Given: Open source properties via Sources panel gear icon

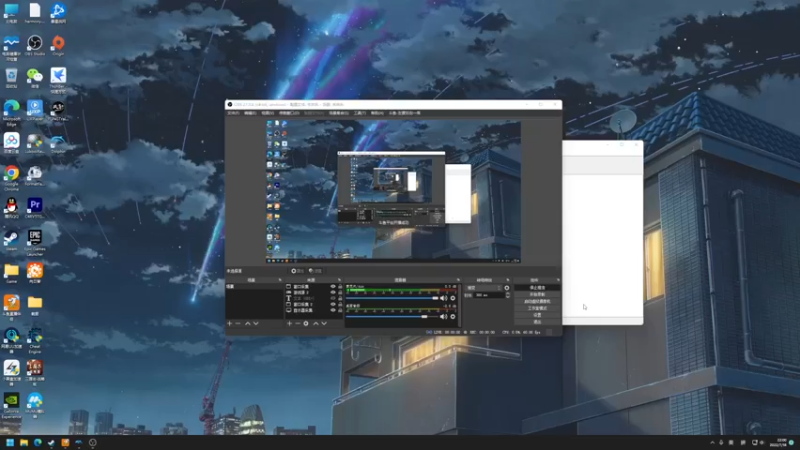Looking at the screenshot, I should pyautogui.click(x=306, y=323).
